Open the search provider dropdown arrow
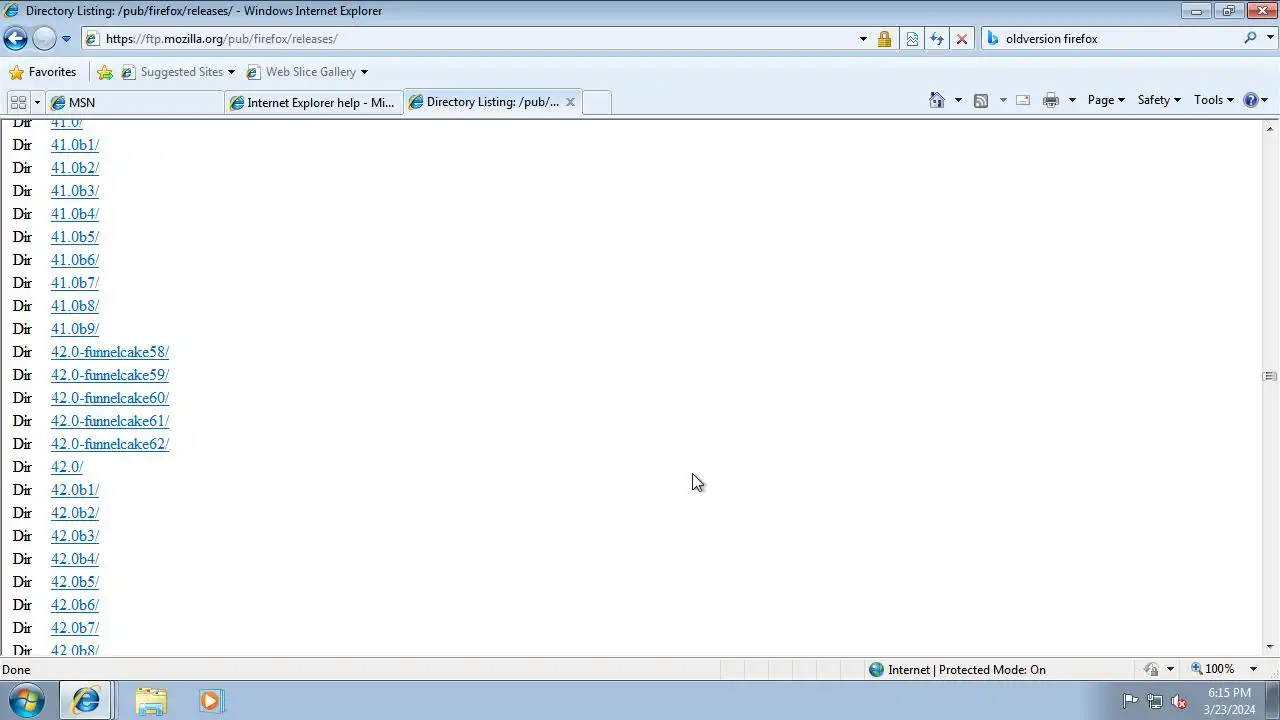This screenshot has height=720, width=1280. 1270,39
